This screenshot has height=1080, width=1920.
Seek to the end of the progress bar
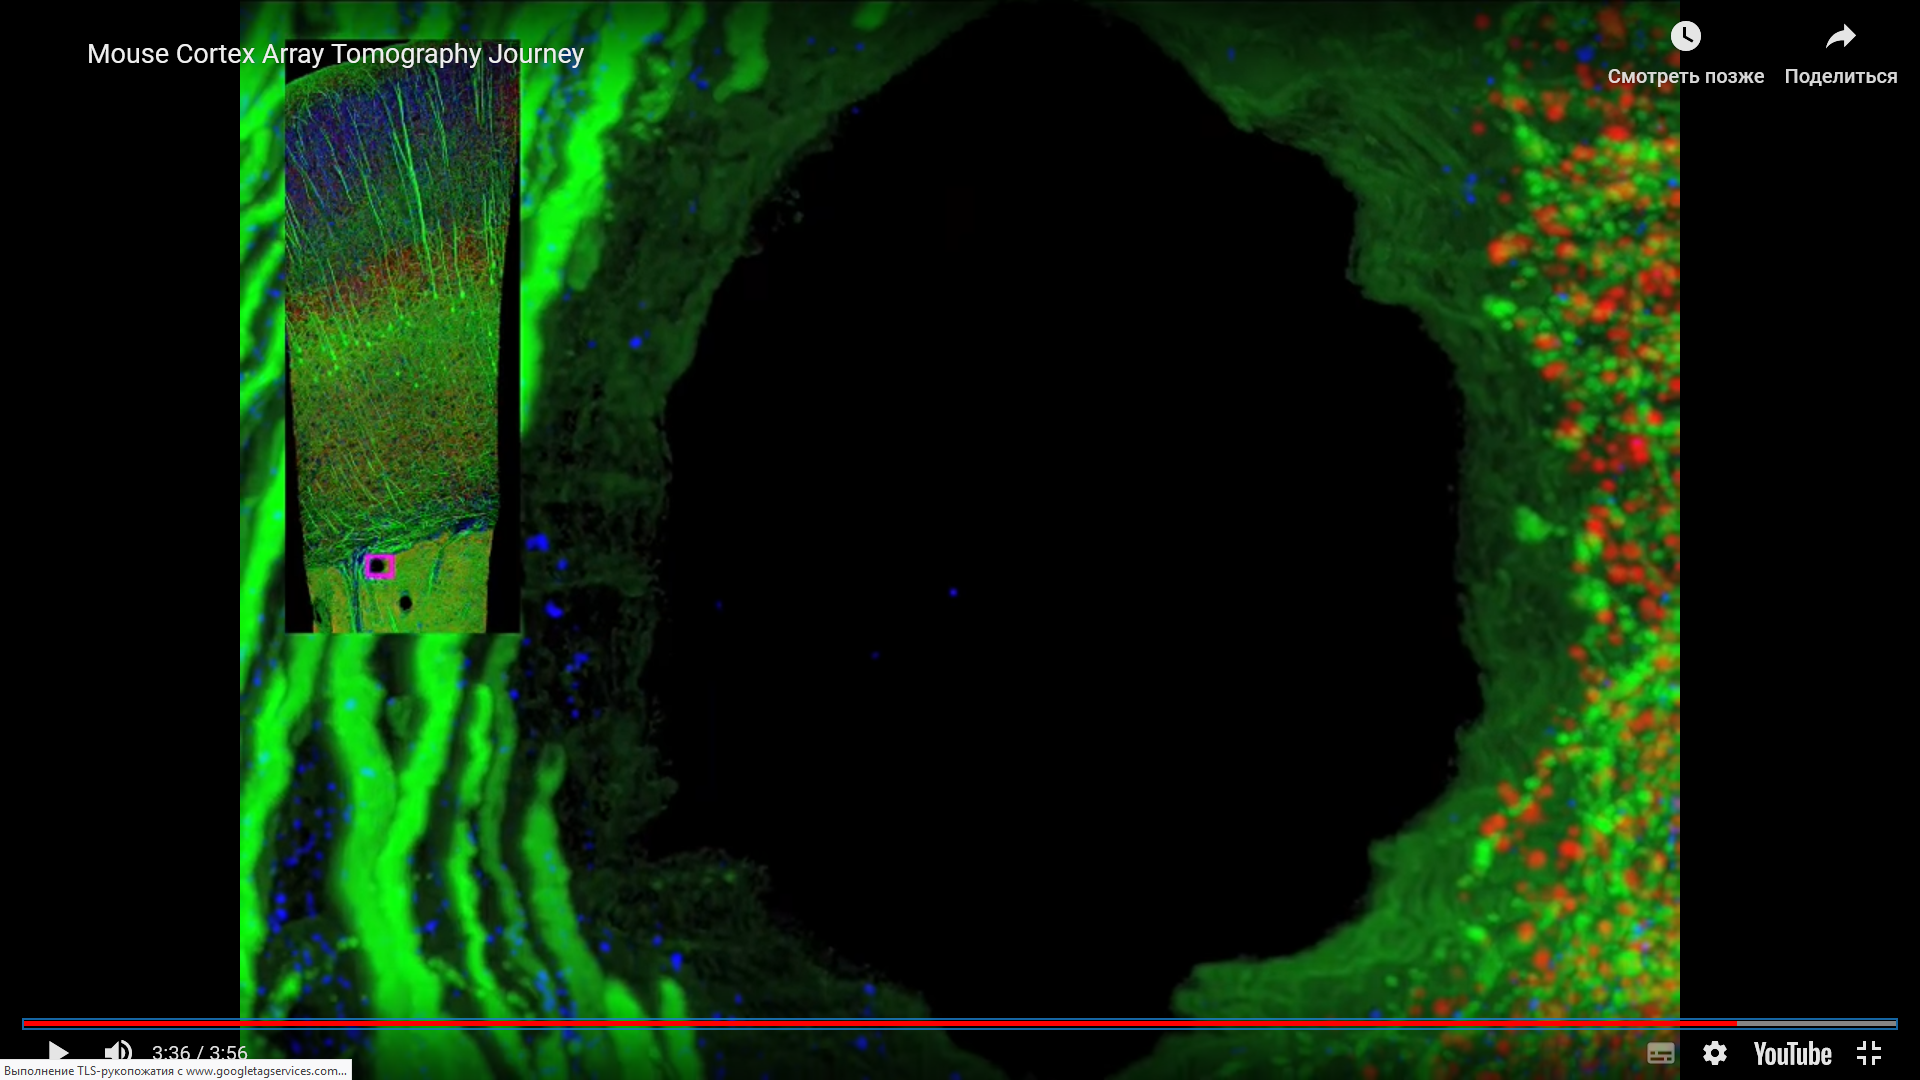coord(1893,1023)
